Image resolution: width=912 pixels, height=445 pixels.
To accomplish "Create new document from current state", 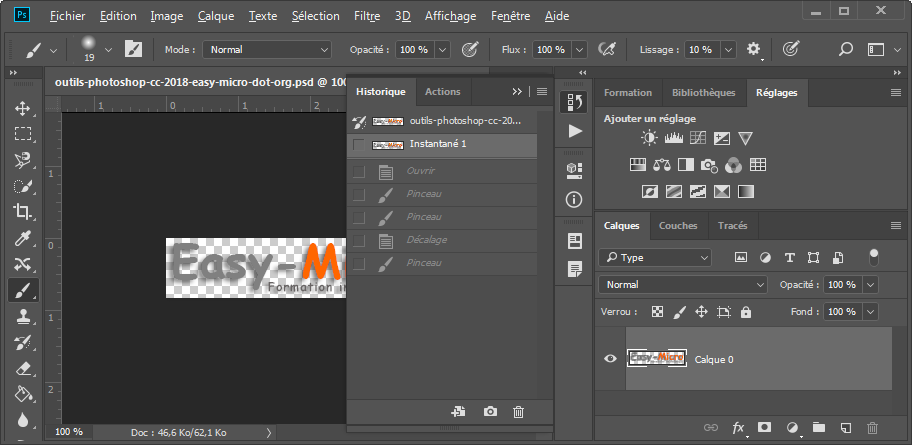I will (x=458, y=412).
